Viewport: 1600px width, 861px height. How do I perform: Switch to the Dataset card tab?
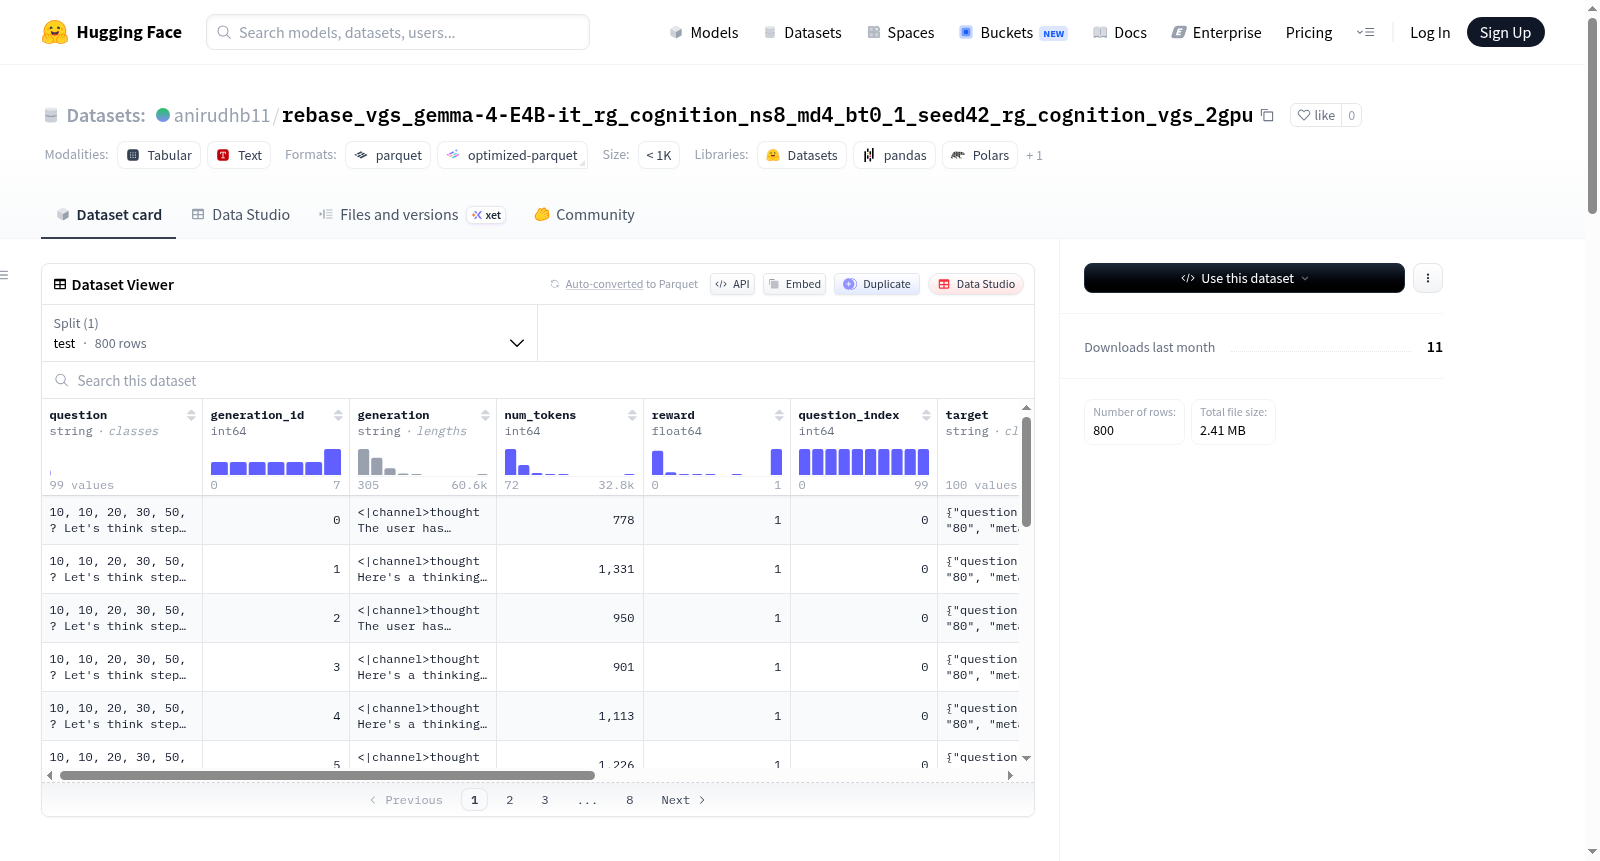coord(109,214)
